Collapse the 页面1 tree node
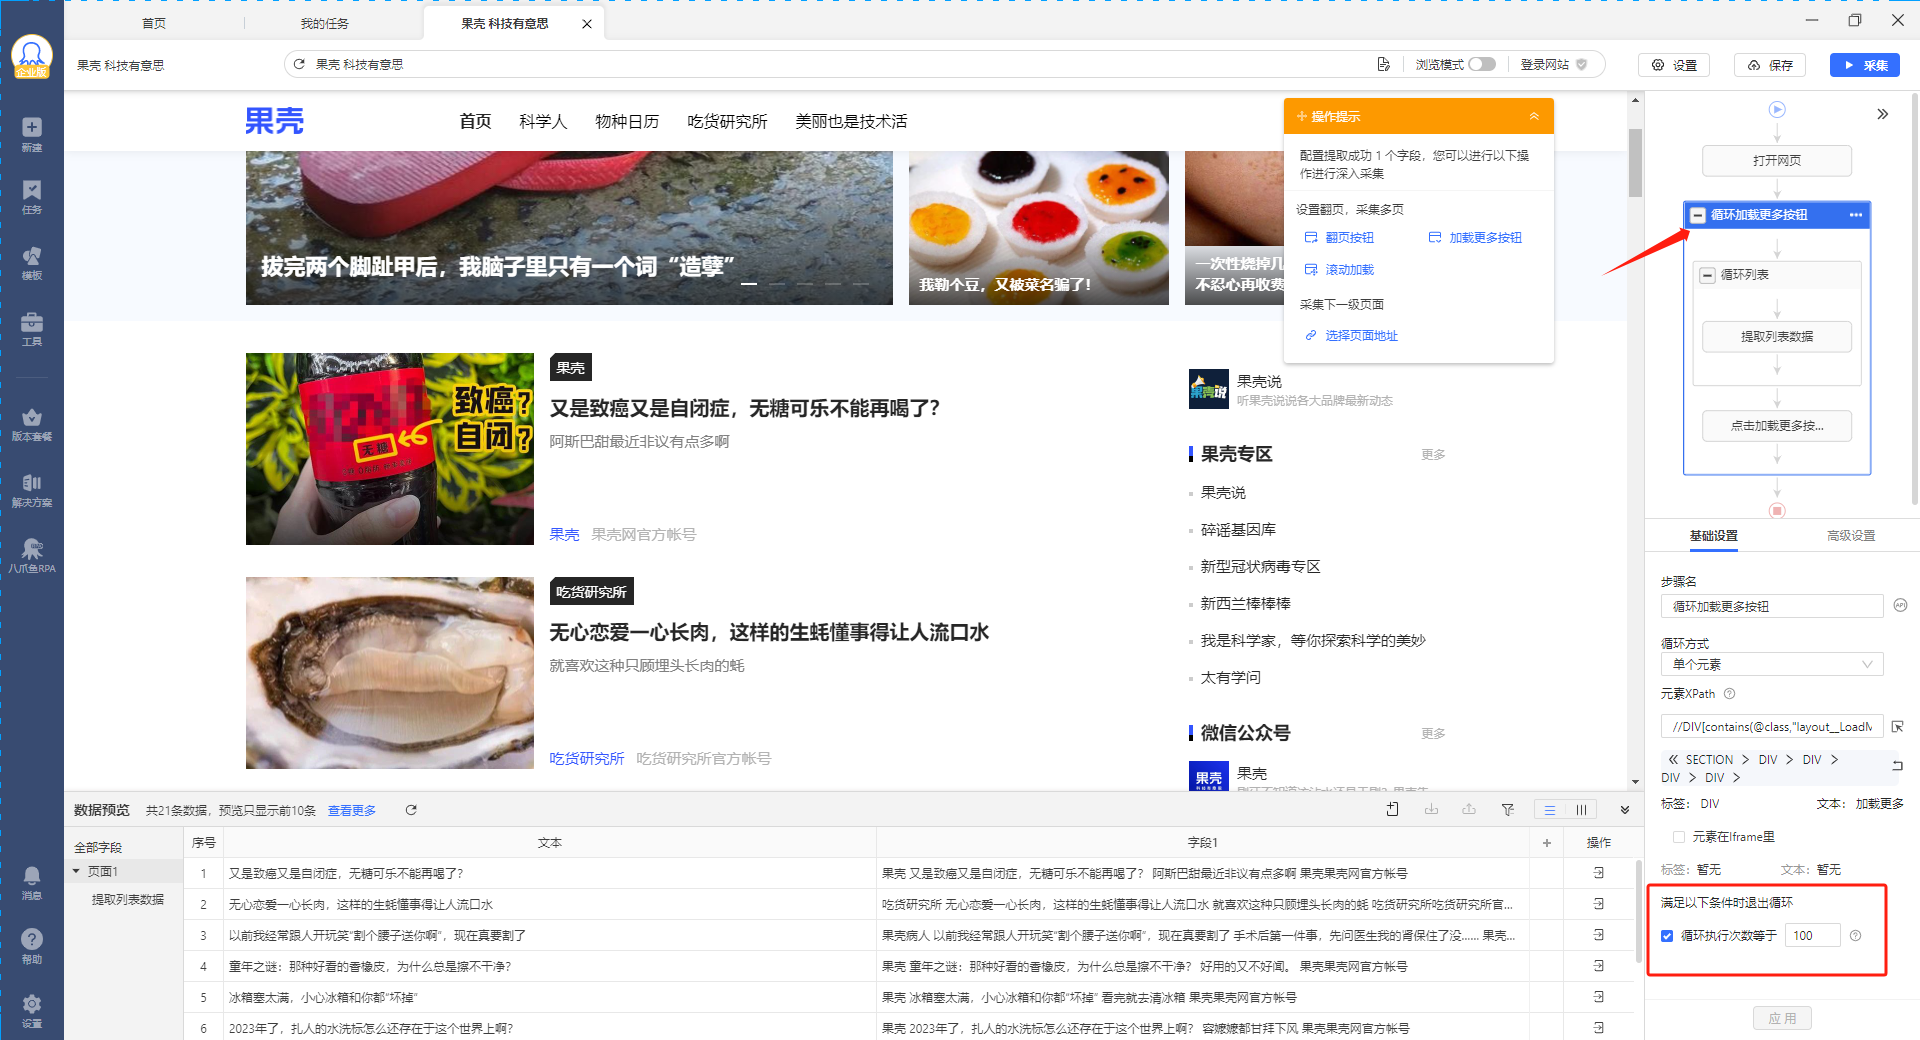1920x1040 pixels. 76,871
